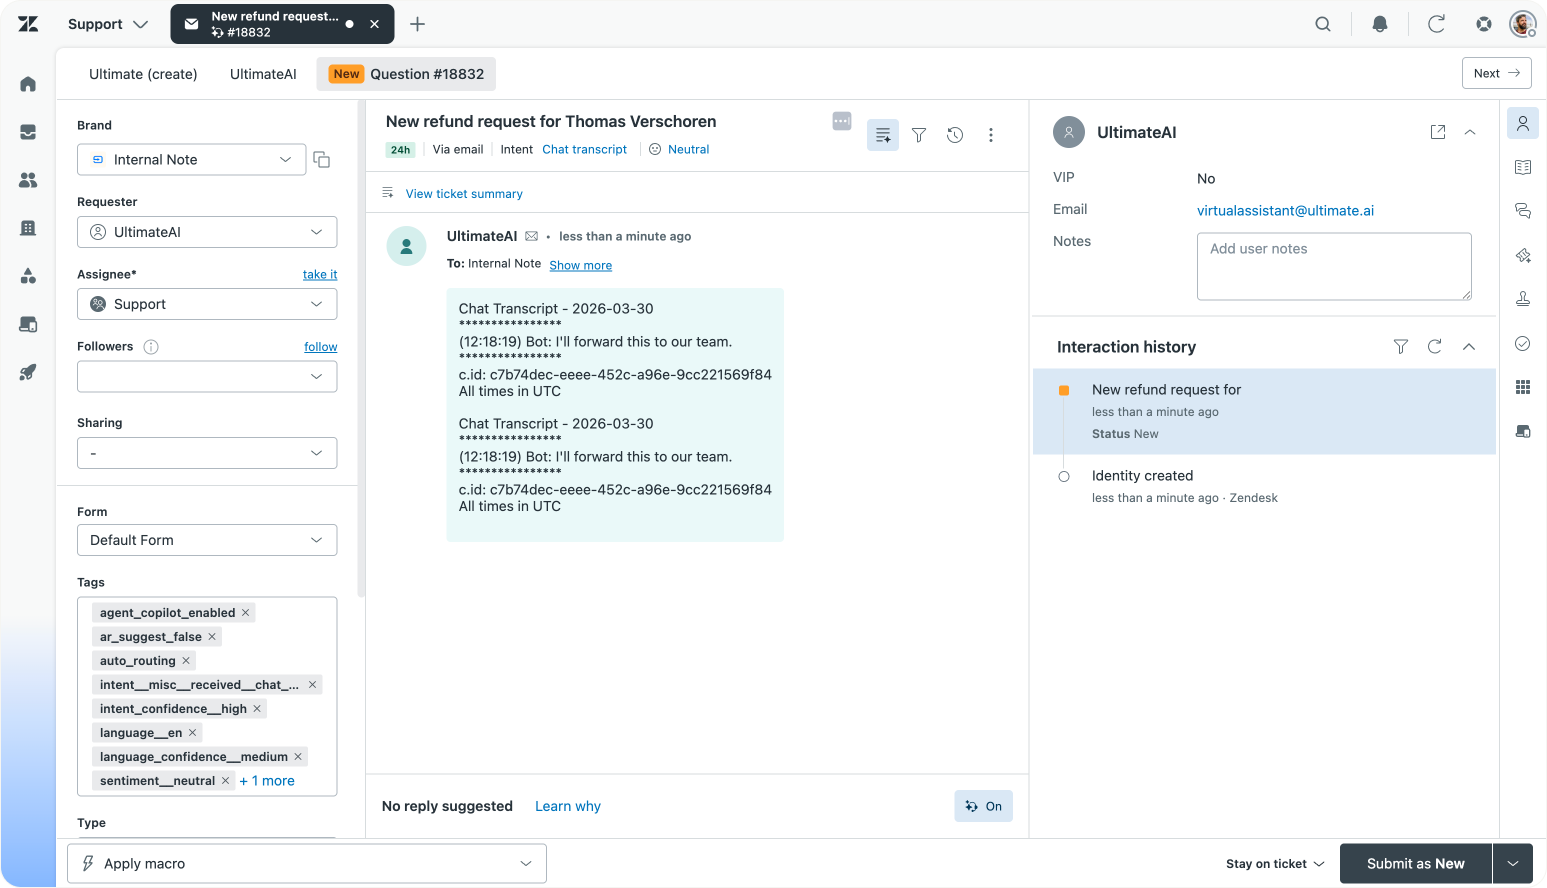Open the Assignee dropdown showing Support
This screenshot has height=888, width=1547.
(207, 304)
